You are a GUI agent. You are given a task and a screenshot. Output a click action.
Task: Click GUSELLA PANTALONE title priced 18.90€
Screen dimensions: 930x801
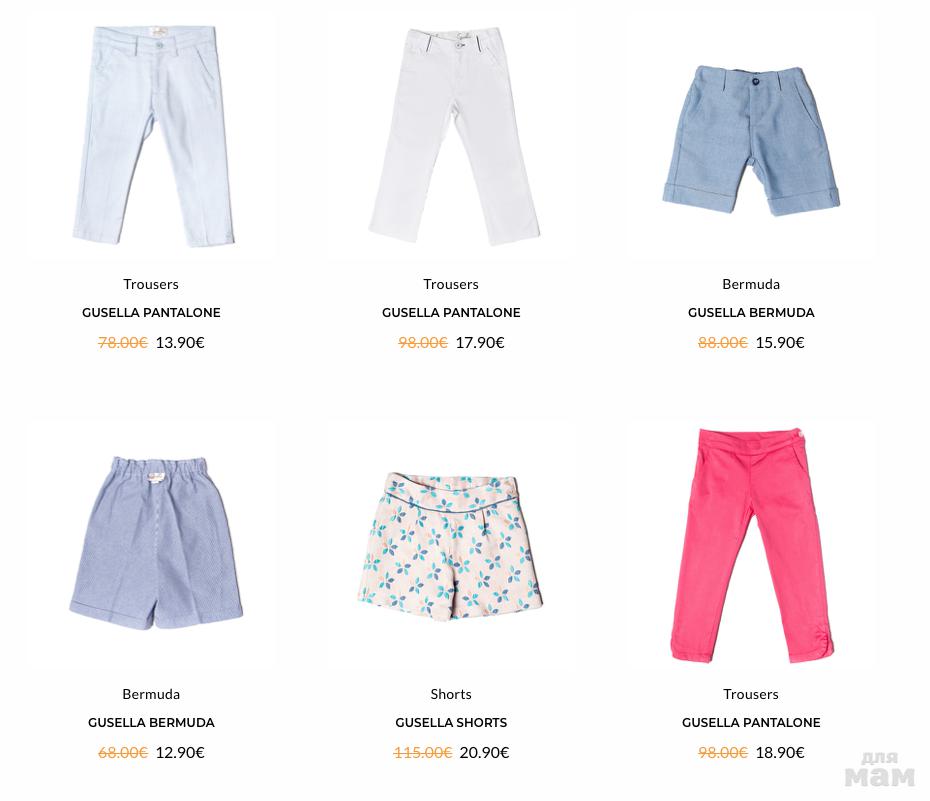point(751,723)
